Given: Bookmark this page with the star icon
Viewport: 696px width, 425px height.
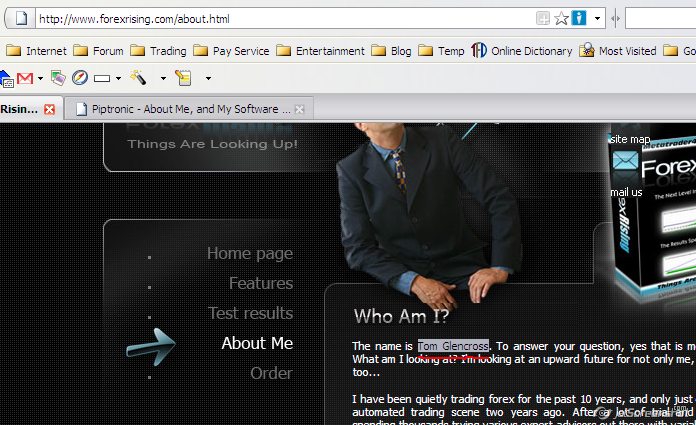Looking at the screenshot, I should pyautogui.click(x=561, y=19).
